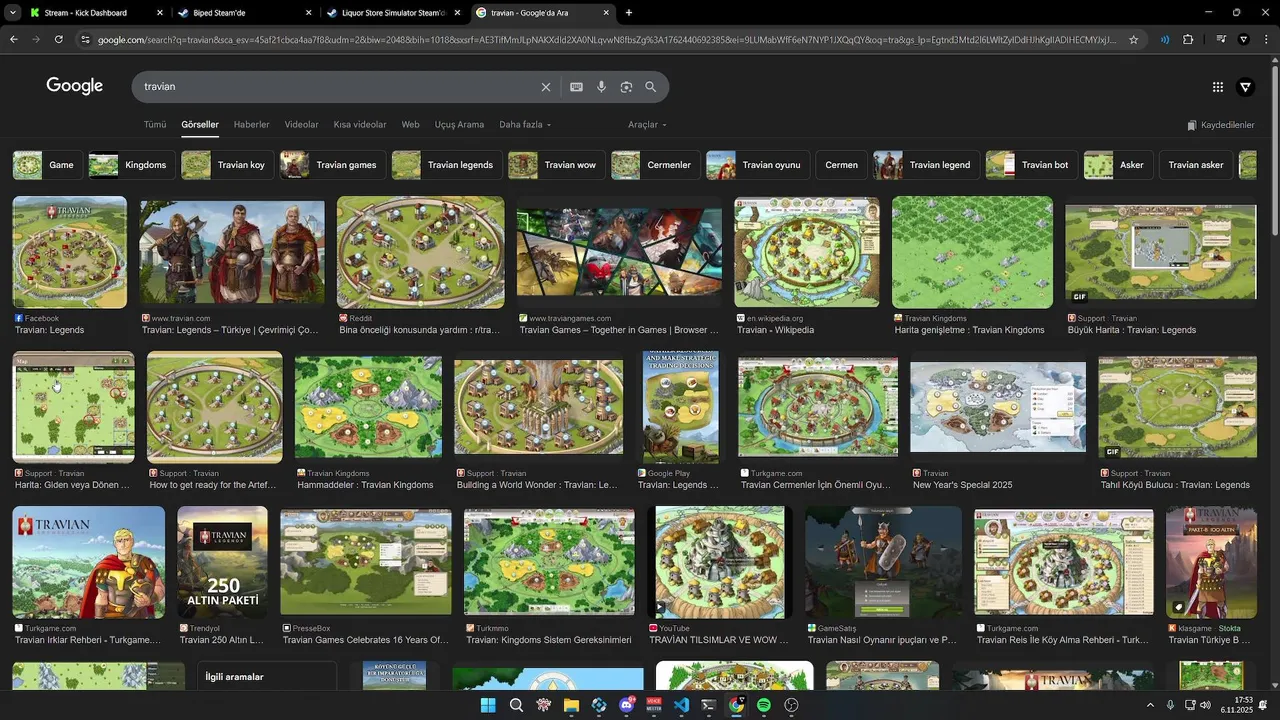Clear the search box with the X icon

tap(546, 87)
